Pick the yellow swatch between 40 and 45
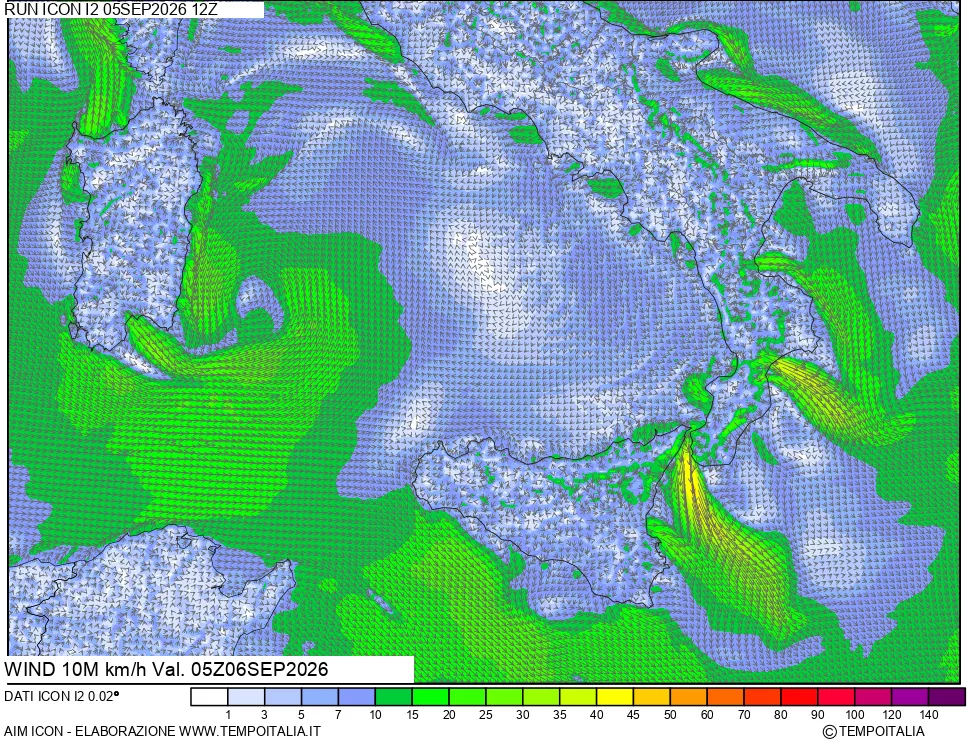 pos(615,697)
